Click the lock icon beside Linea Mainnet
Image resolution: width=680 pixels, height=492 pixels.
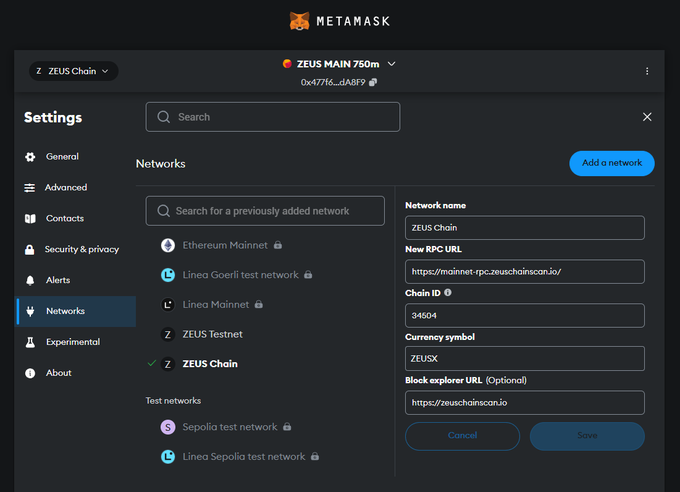(259, 305)
